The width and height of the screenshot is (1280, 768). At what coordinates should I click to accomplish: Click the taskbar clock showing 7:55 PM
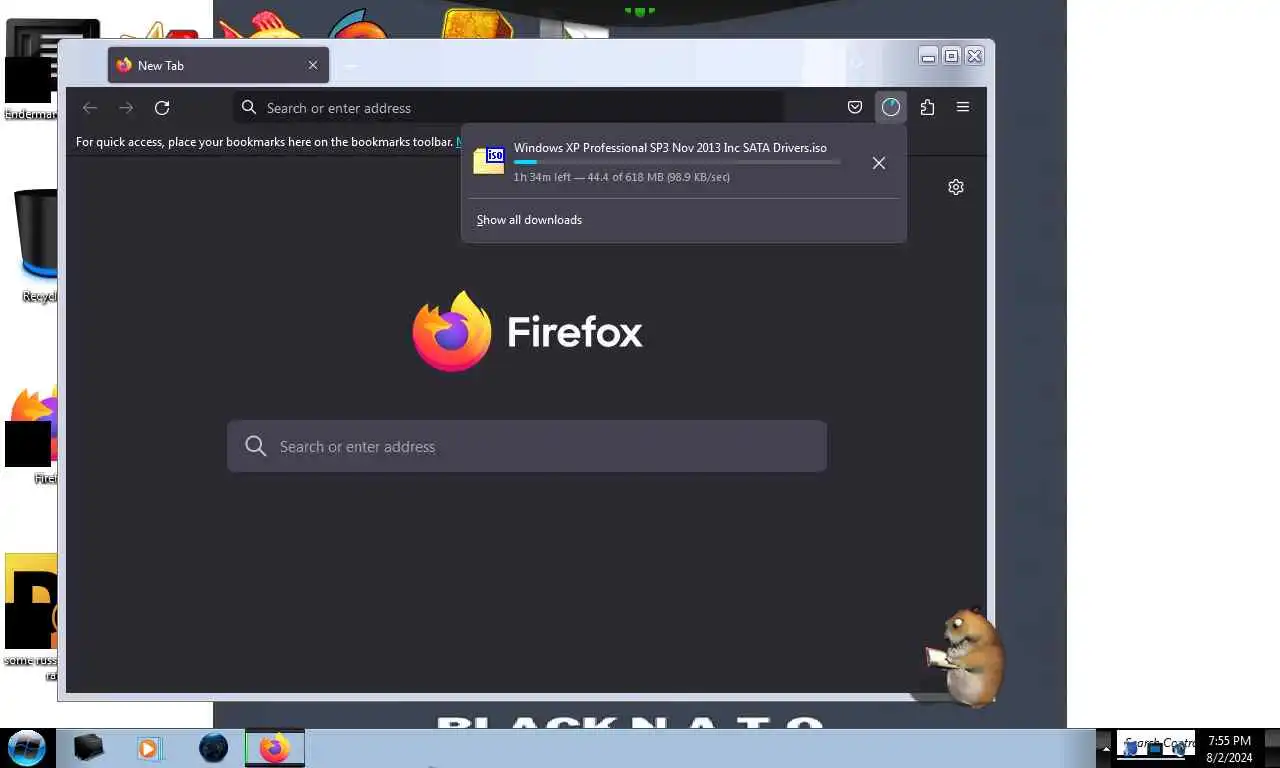[x=1229, y=749]
